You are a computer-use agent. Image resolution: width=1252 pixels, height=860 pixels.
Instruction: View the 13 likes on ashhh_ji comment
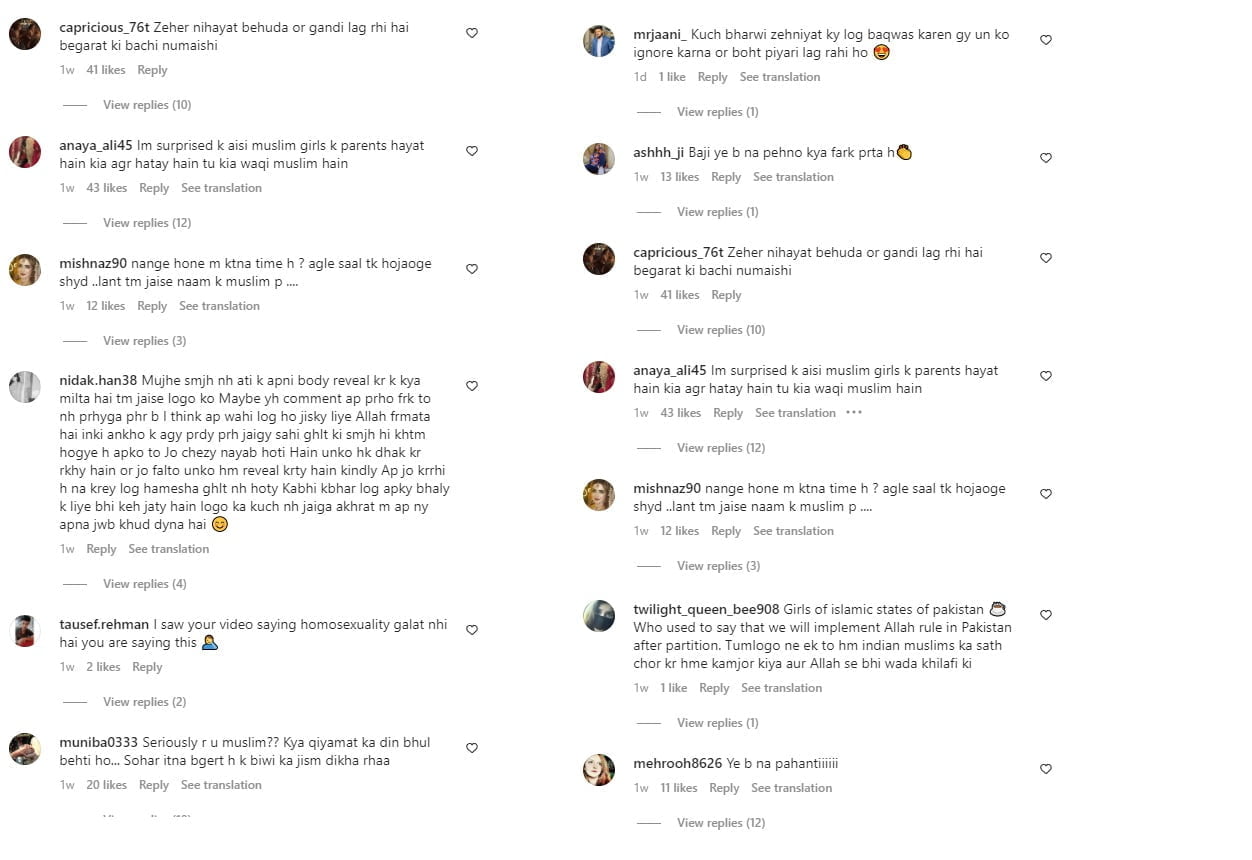tap(680, 177)
